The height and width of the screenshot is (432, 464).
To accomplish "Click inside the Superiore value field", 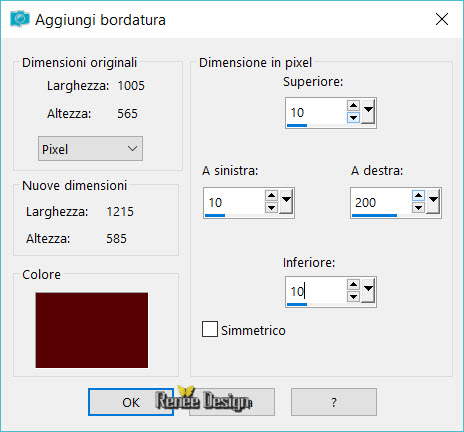I will [316, 112].
